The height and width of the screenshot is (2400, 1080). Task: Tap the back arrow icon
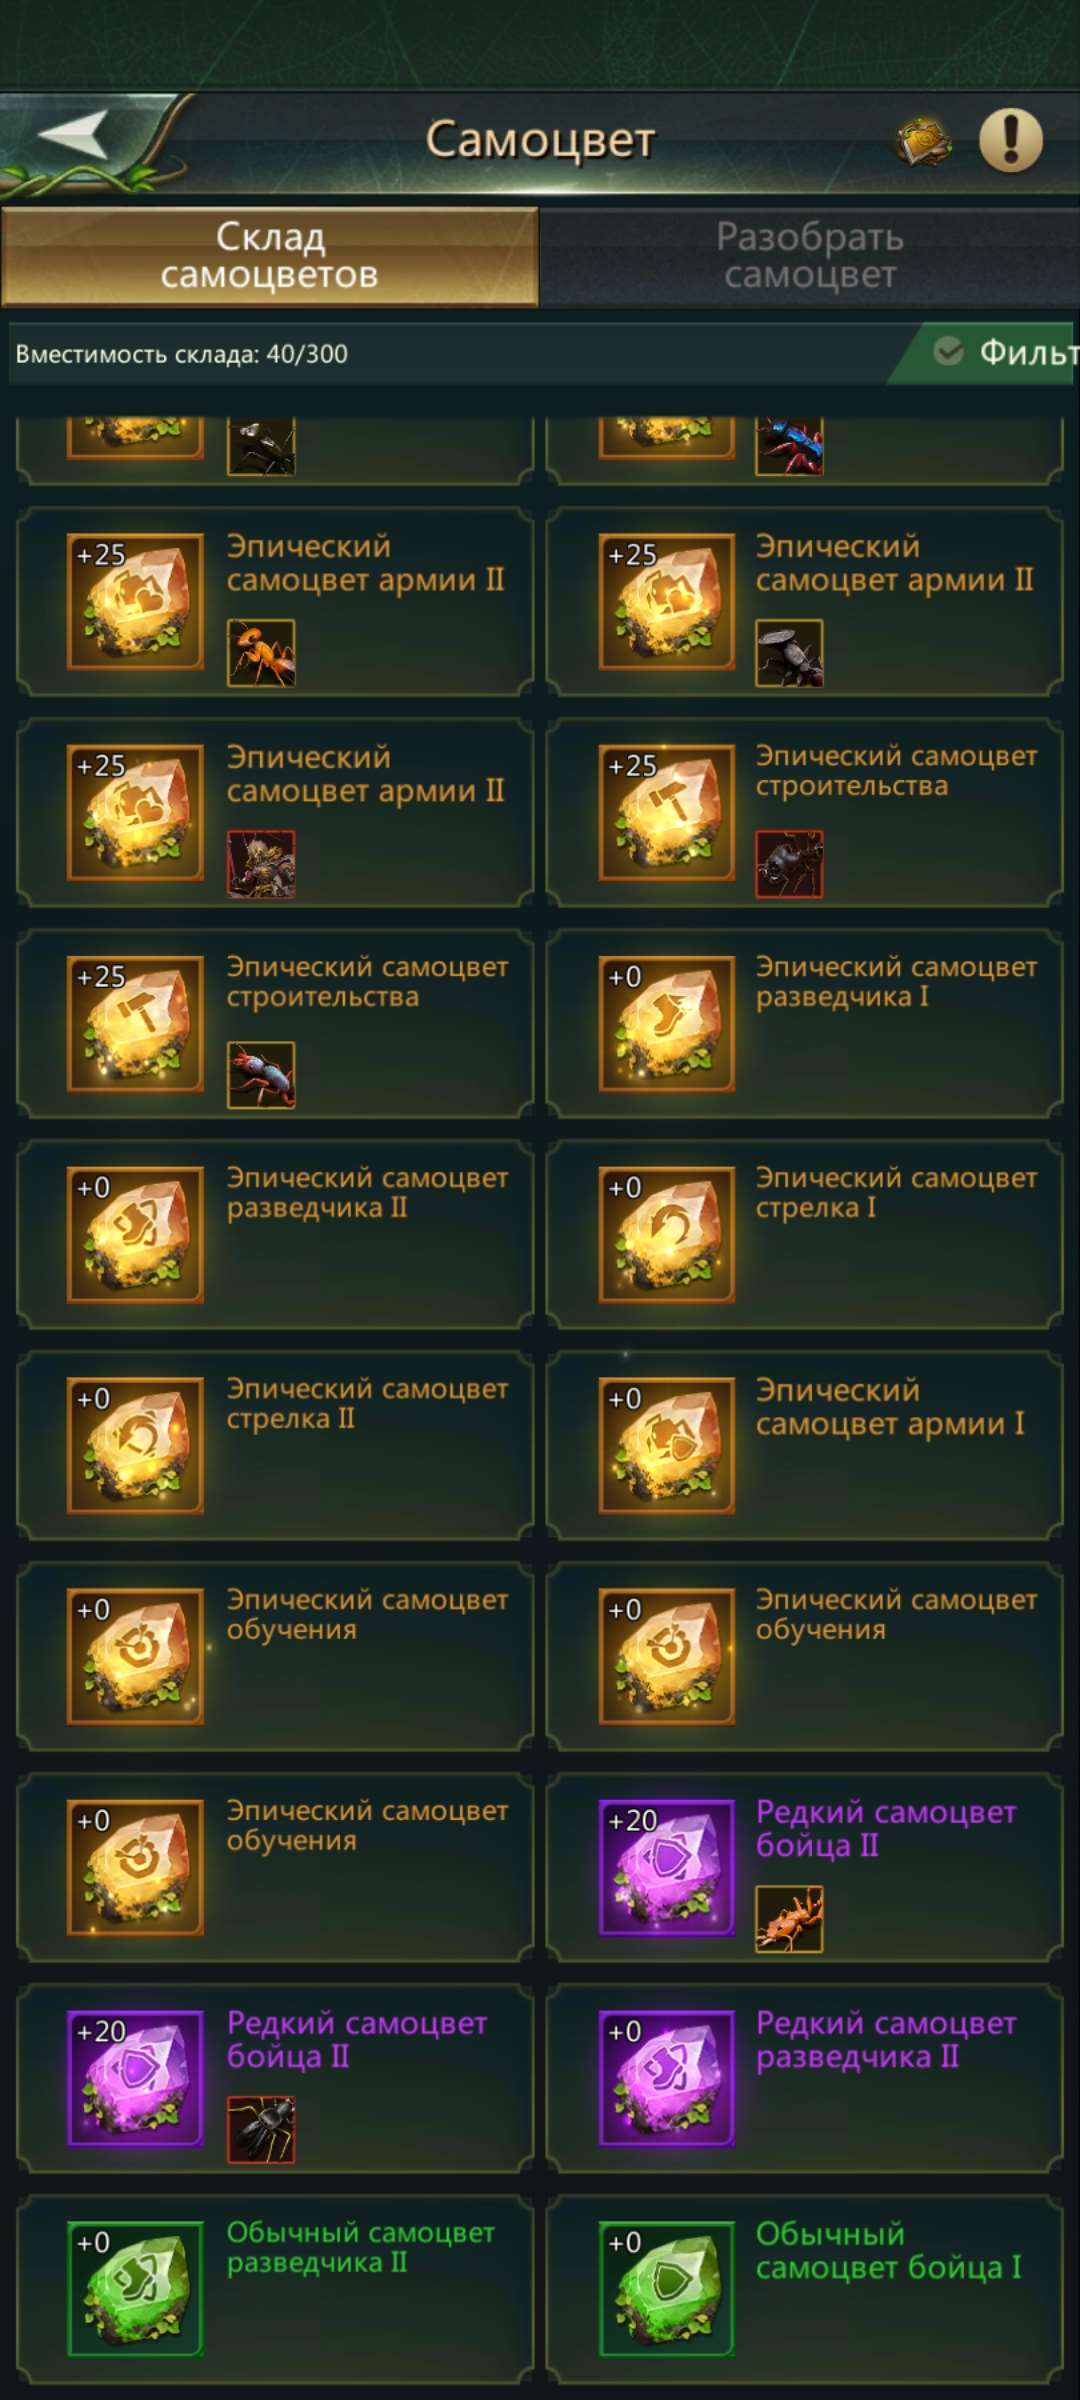click(x=73, y=134)
